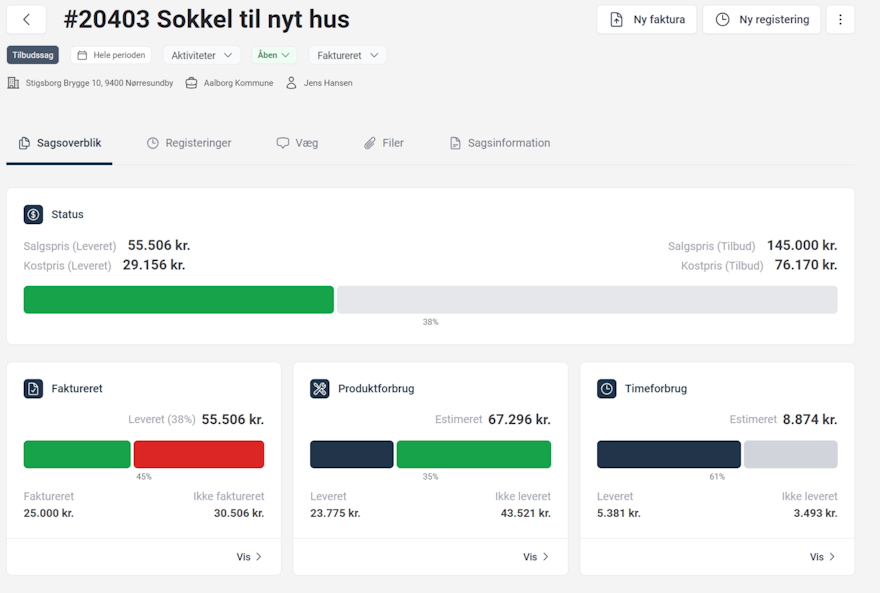This screenshot has width=880, height=593.
Task: Switch to the Registeringer tab
Action: tap(189, 143)
